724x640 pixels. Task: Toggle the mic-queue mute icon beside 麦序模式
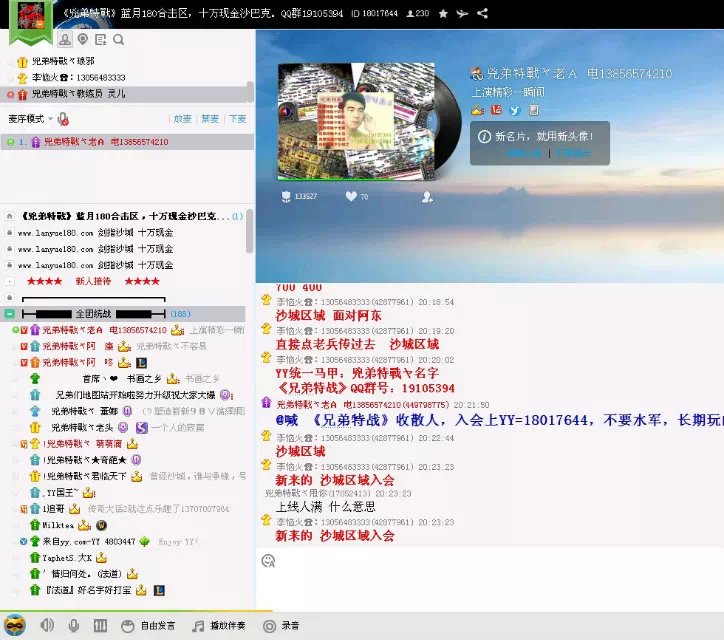coord(63,119)
